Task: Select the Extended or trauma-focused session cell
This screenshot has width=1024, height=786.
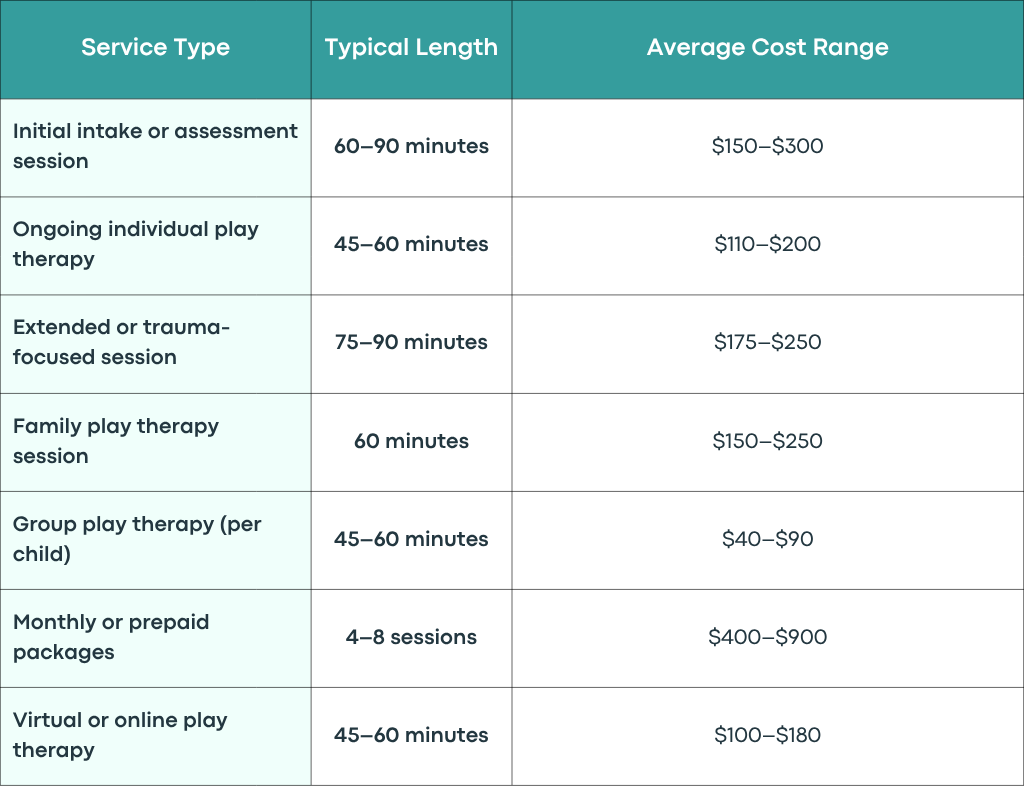Action: point(155,343)
